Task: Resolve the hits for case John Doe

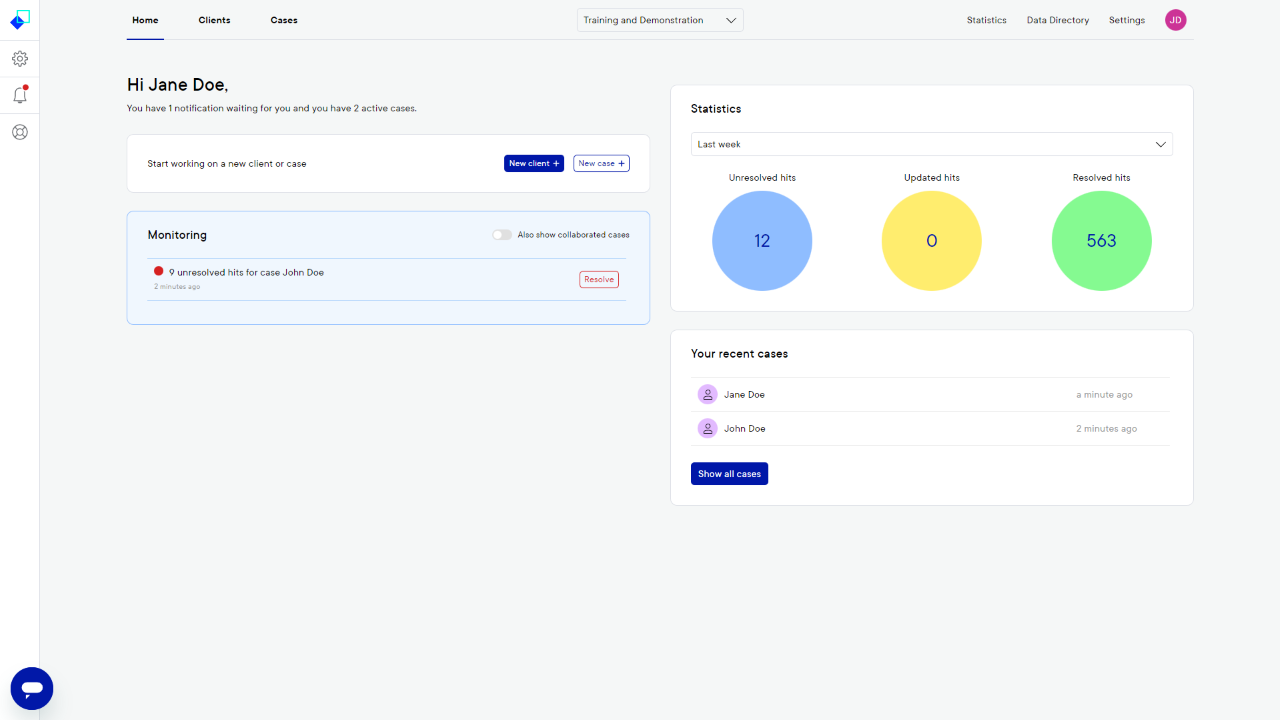Action: [598, 279]
